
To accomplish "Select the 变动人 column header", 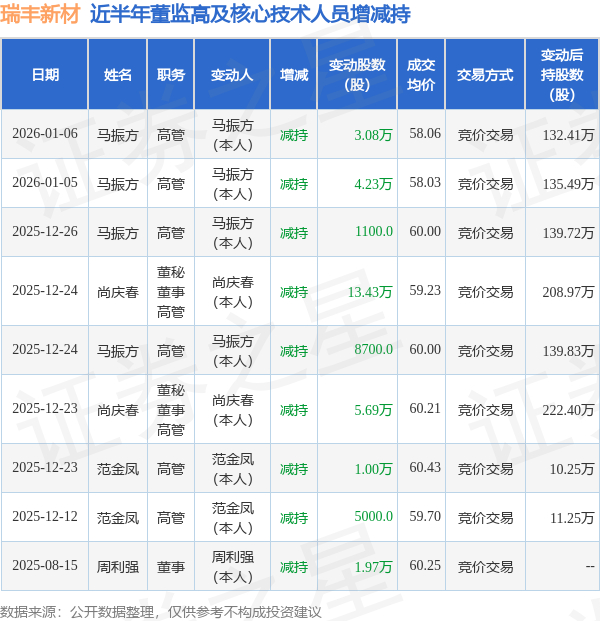I will click(x=232, y=74).
